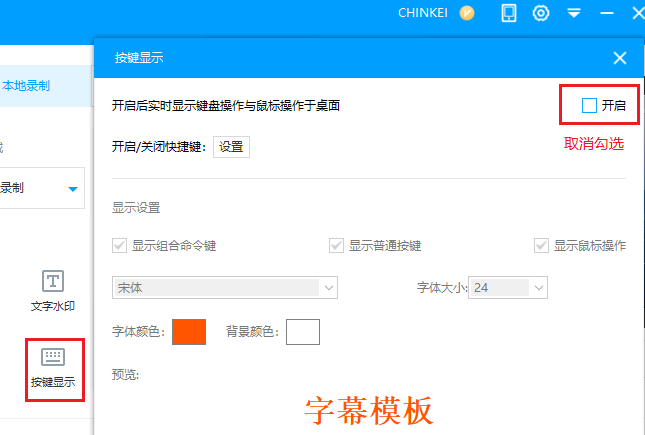Toggle 显示普通按键 checkbox
The height and width of the screenshot is (435, 645).
[337, 245]
